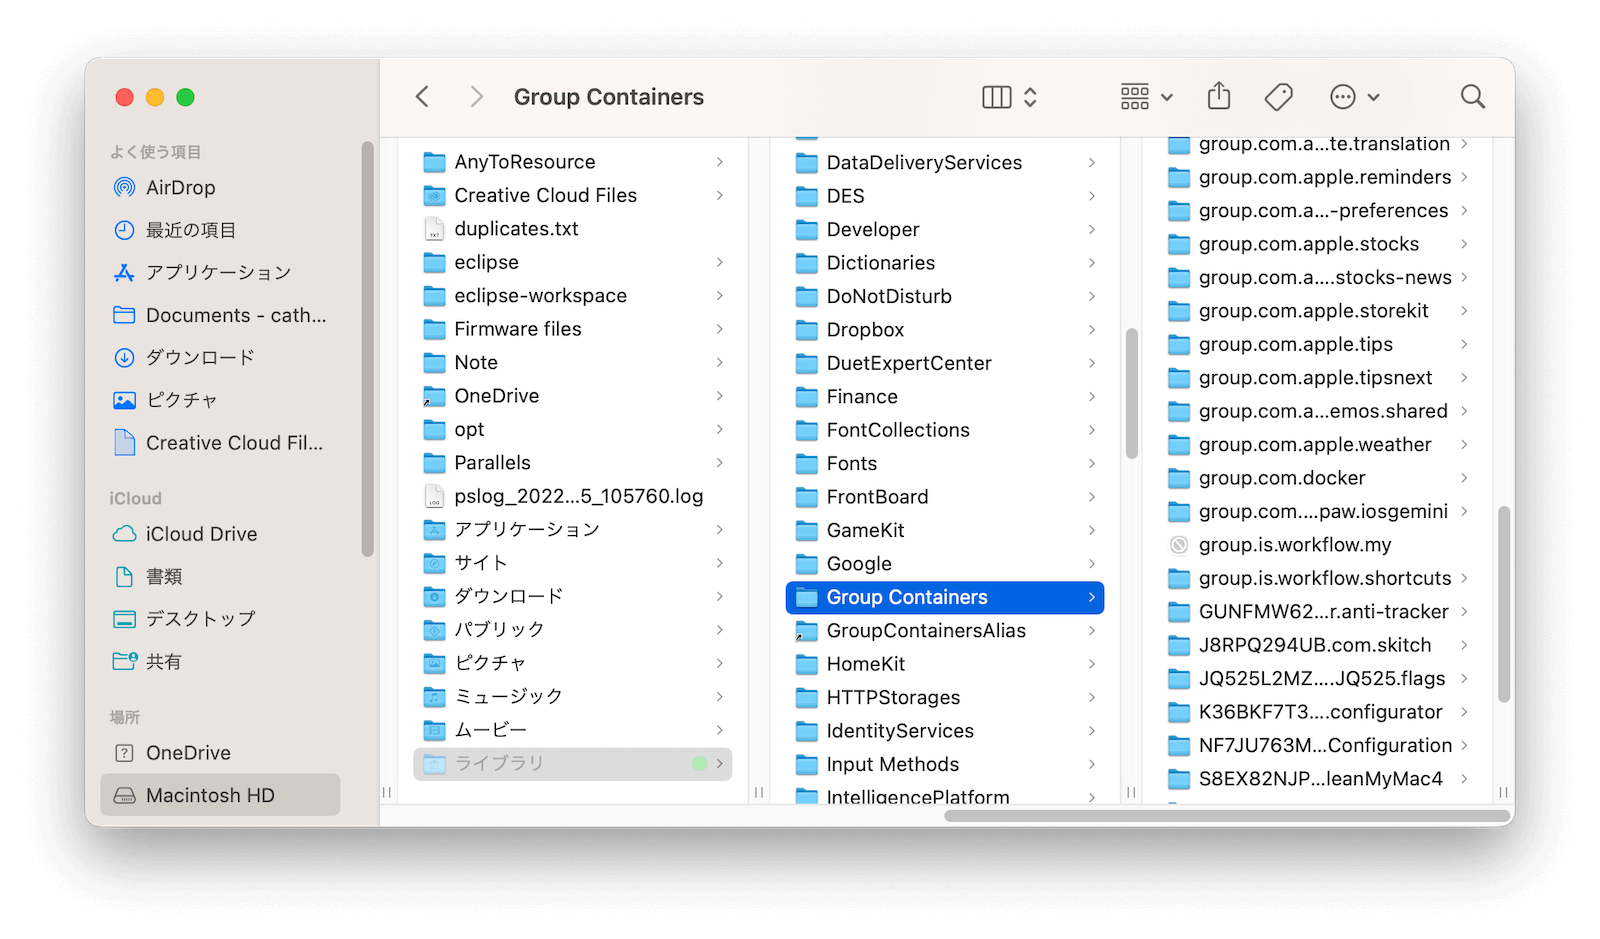Select the HTTPStorages folder
Viewport: 1600px width, 939px height.
coord(944,697)
